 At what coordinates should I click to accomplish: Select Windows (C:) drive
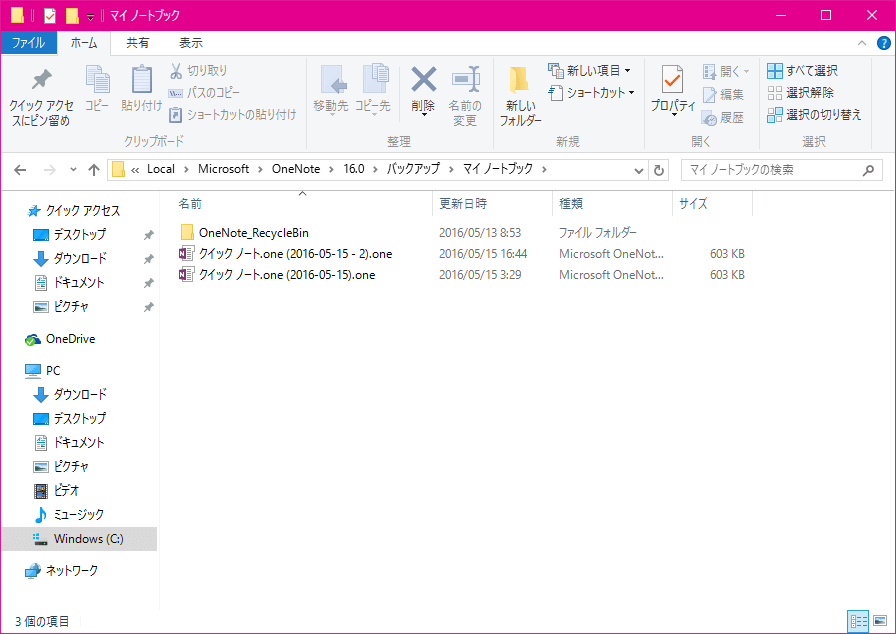point(79,539)
